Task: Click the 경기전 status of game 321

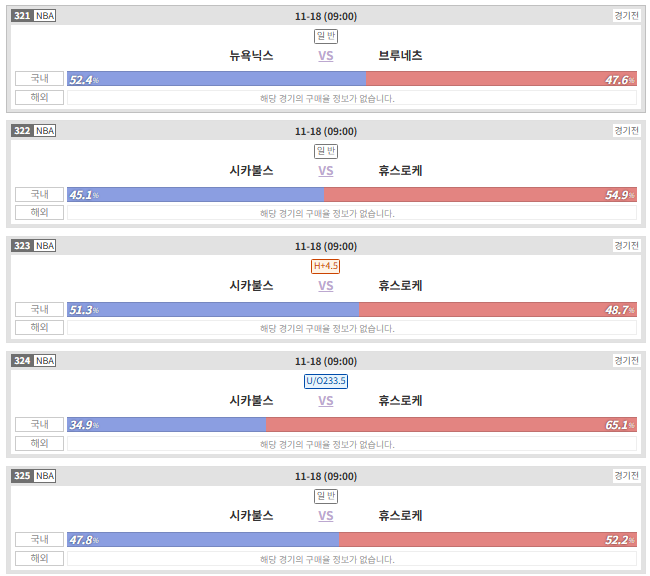Action: pos(626,16)
